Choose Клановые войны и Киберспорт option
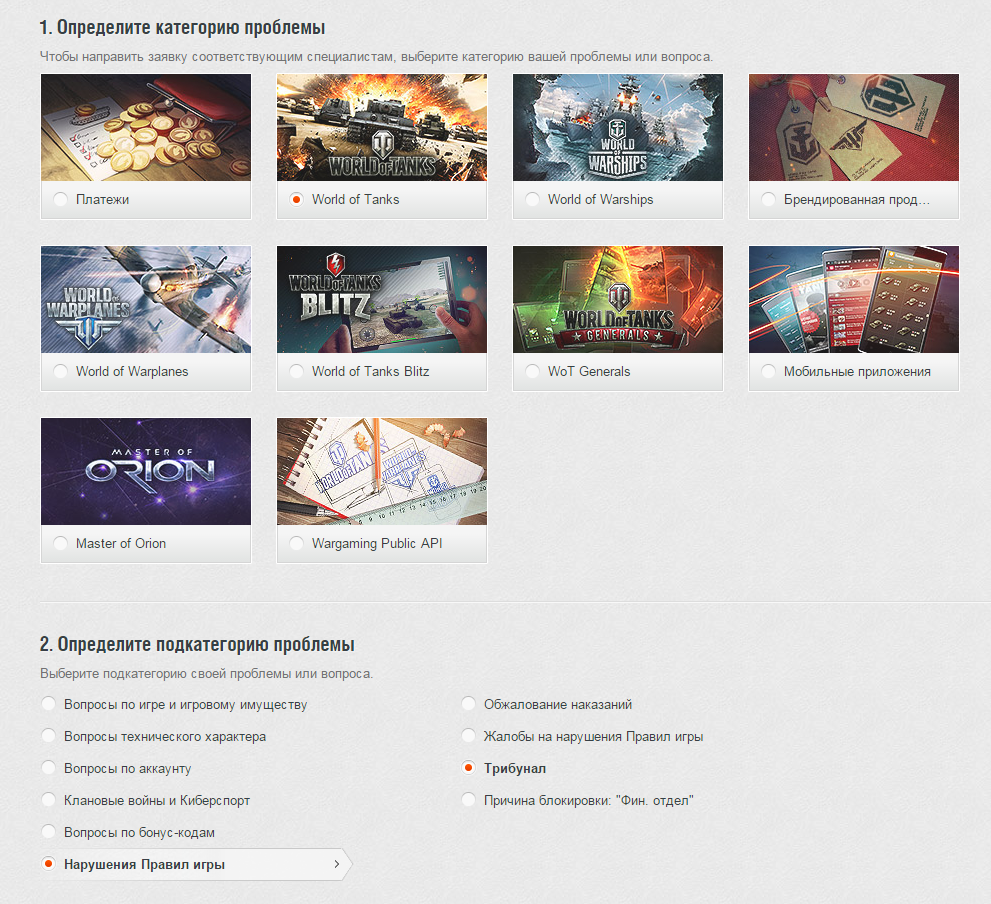 (145, 800)
